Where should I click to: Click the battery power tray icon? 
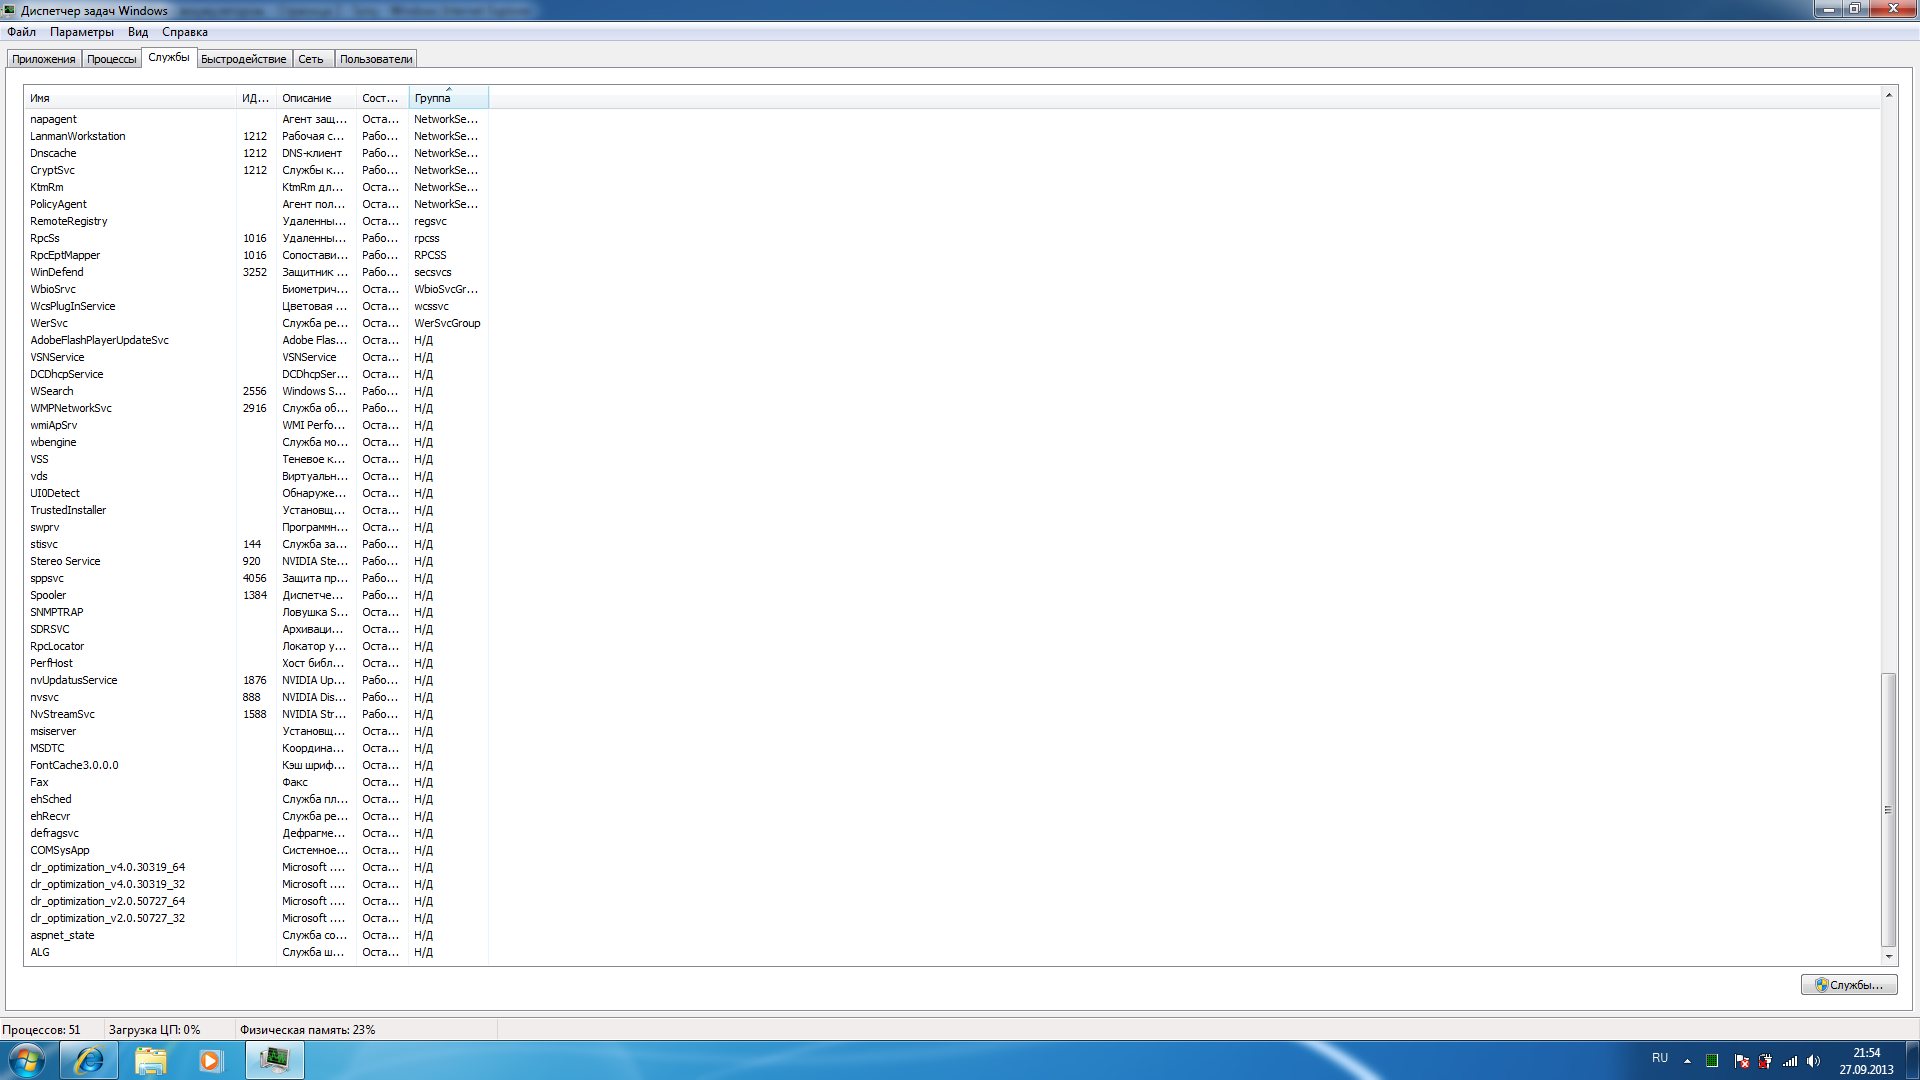click(1765, 1061)
